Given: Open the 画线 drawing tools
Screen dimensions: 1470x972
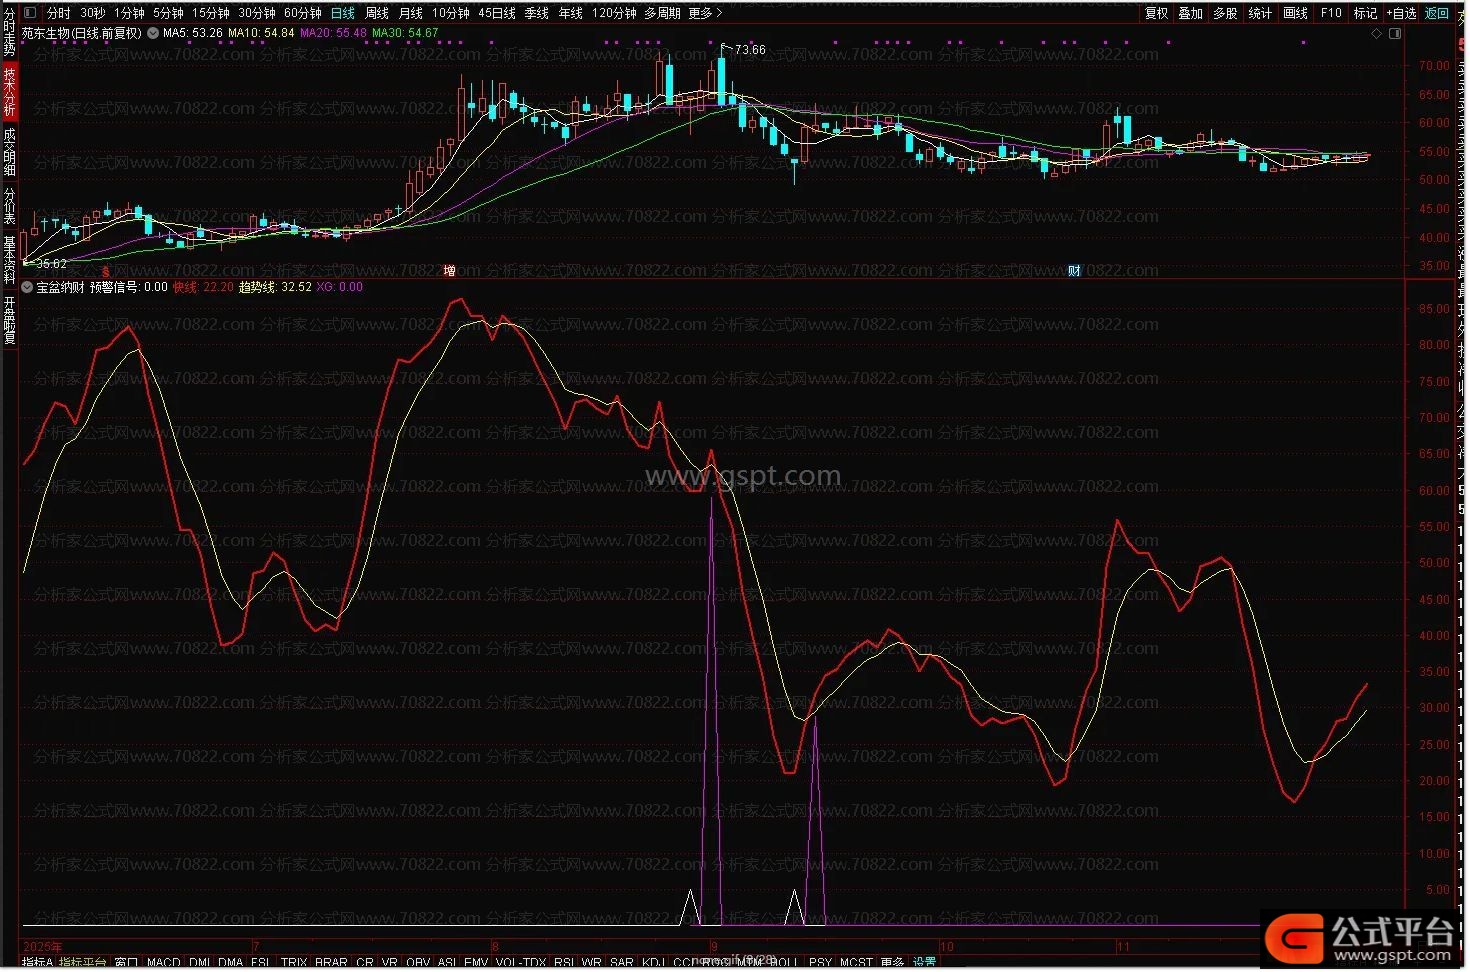Looking at the screenshot, I should (x=1295, y=13).
